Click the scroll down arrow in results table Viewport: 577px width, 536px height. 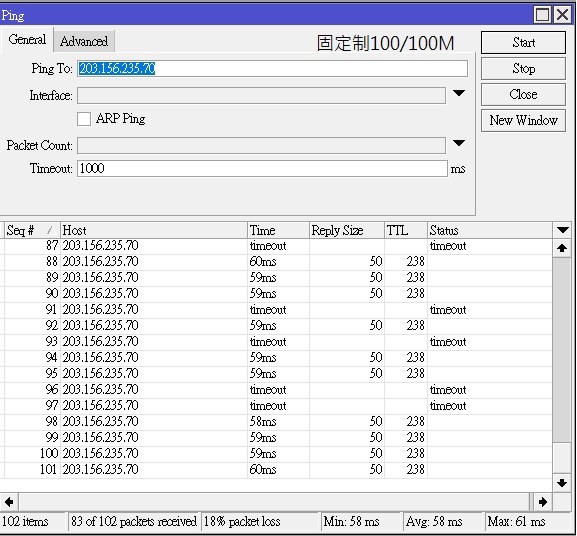click(562, 483)
